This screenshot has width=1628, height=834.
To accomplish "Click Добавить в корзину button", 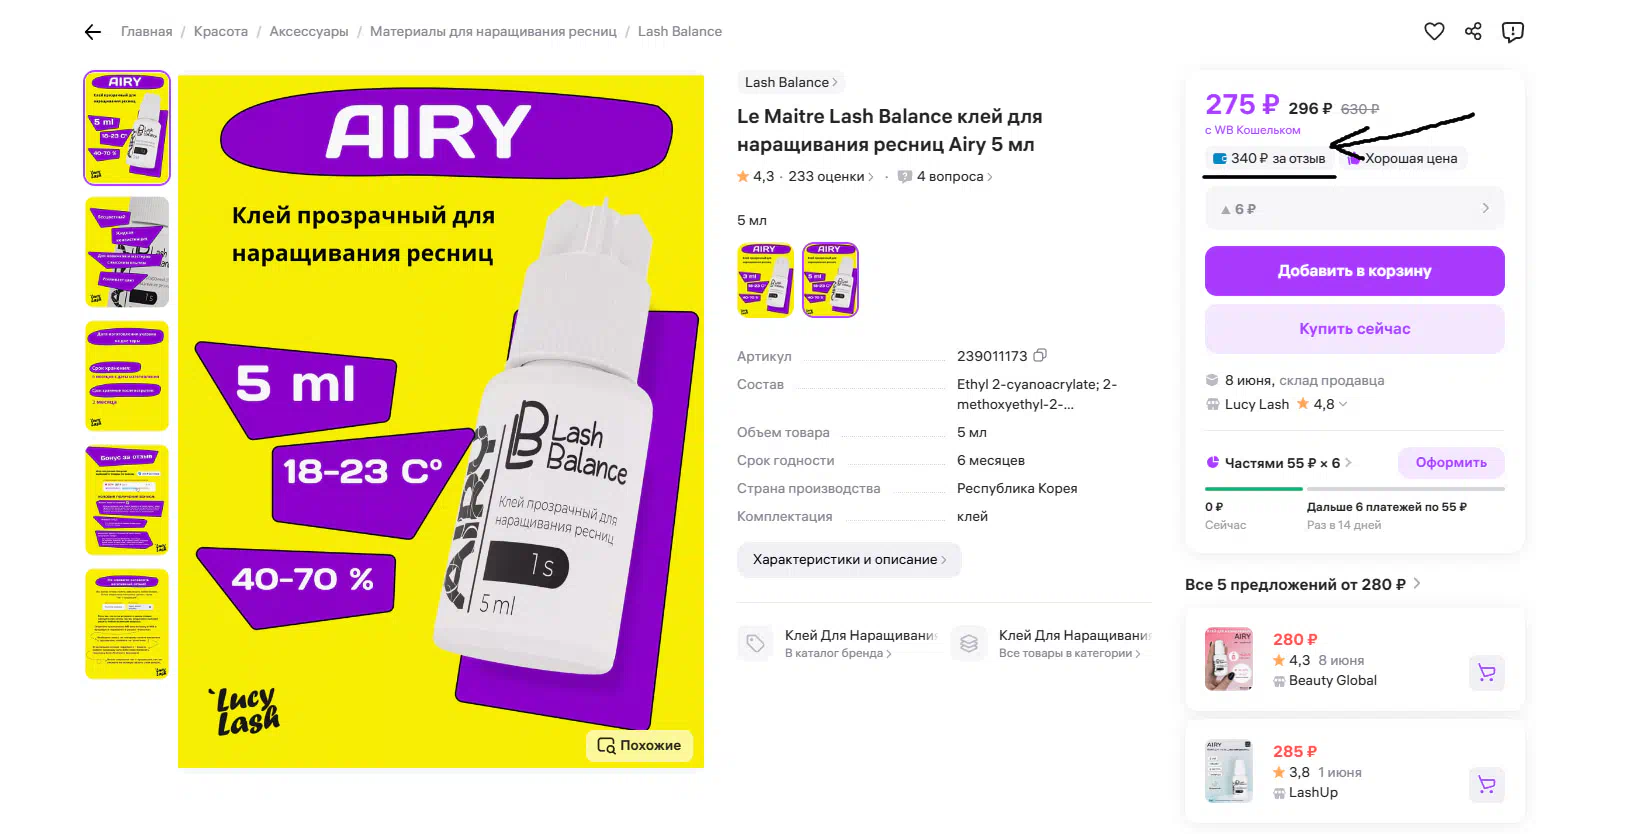I will coord(1355,271).
